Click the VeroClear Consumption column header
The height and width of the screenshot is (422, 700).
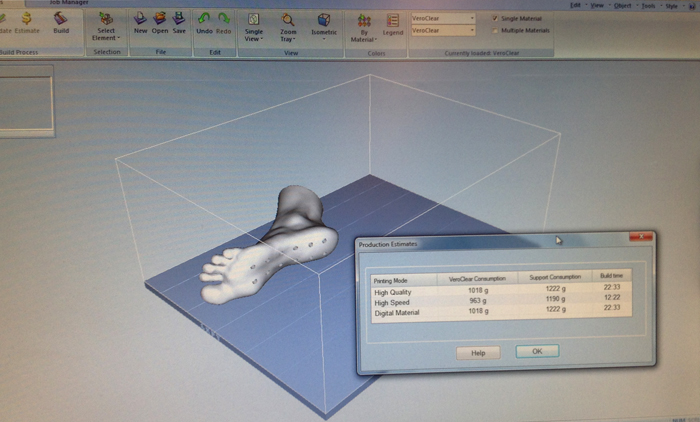pyautogui.click(x=477, y=278)
